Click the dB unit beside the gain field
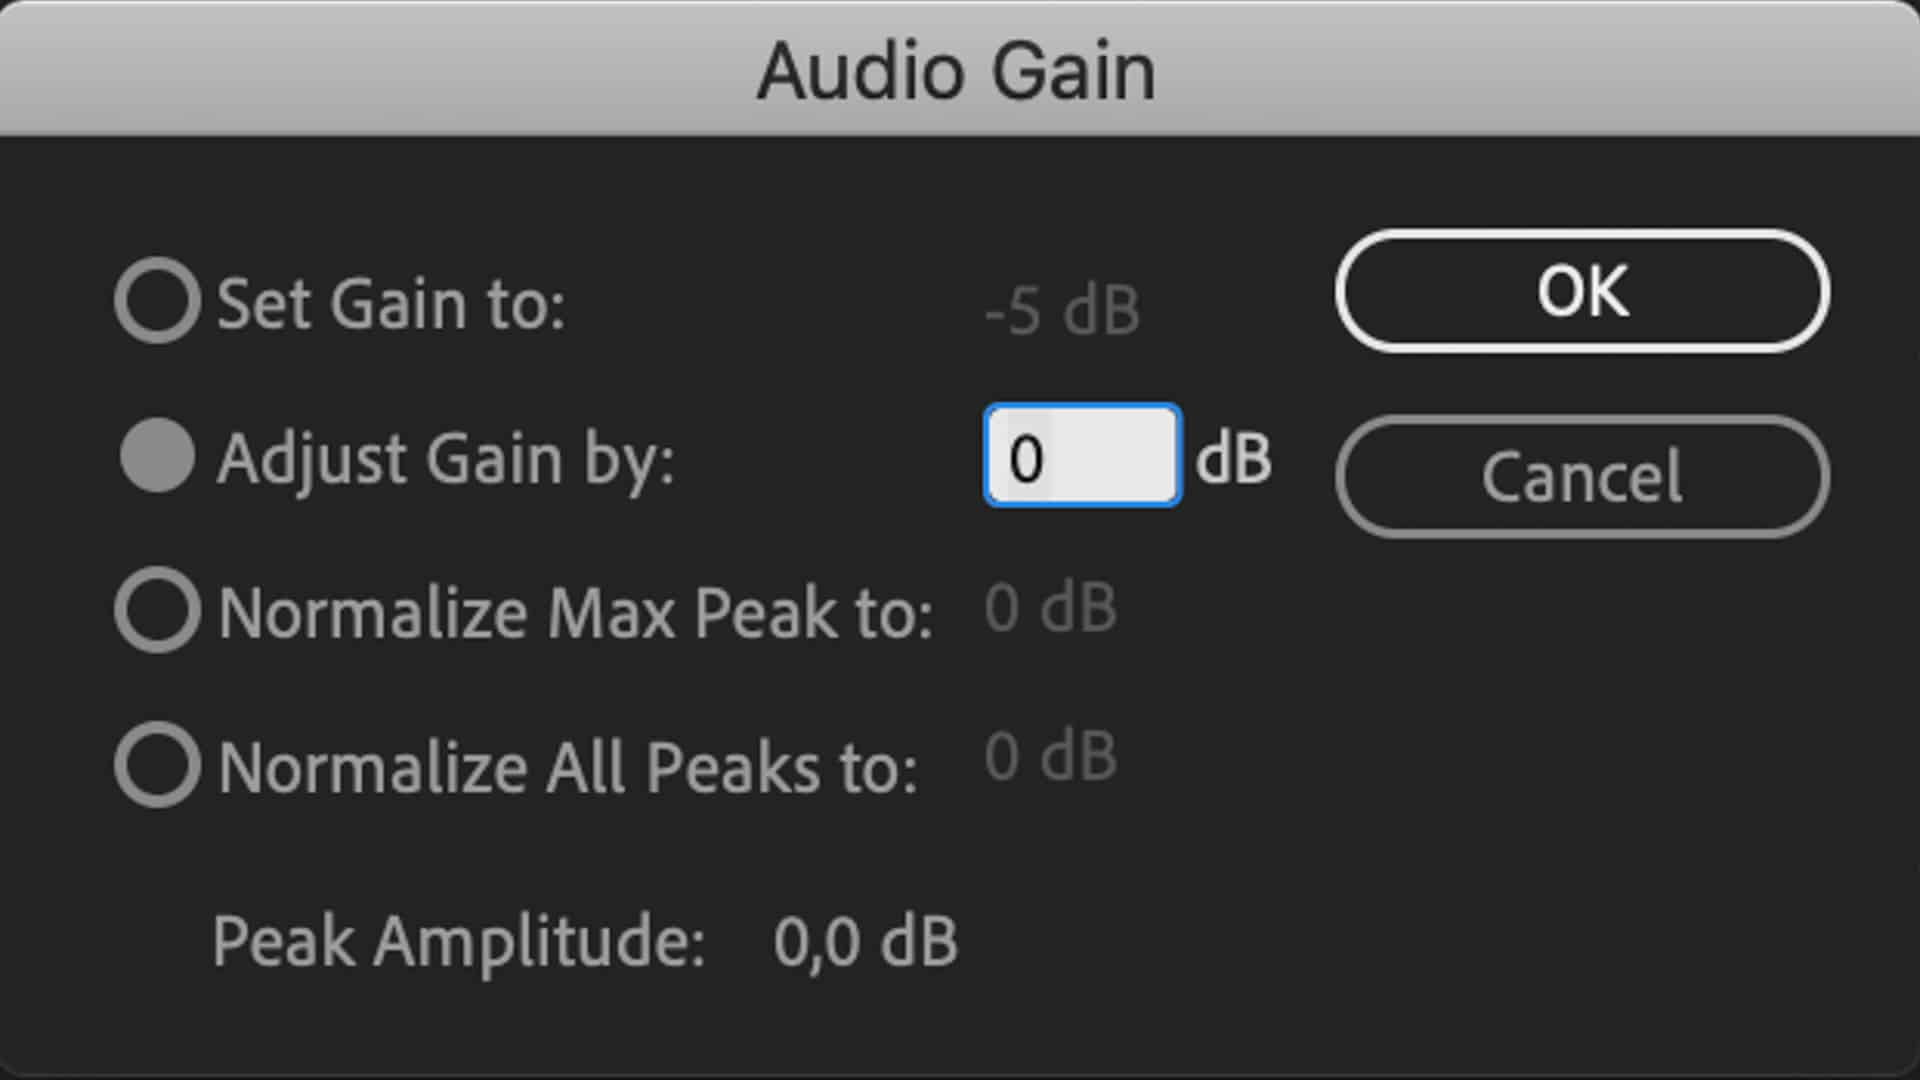This screenshot has width=1920, height=1080. click(x=1234, y=459)
